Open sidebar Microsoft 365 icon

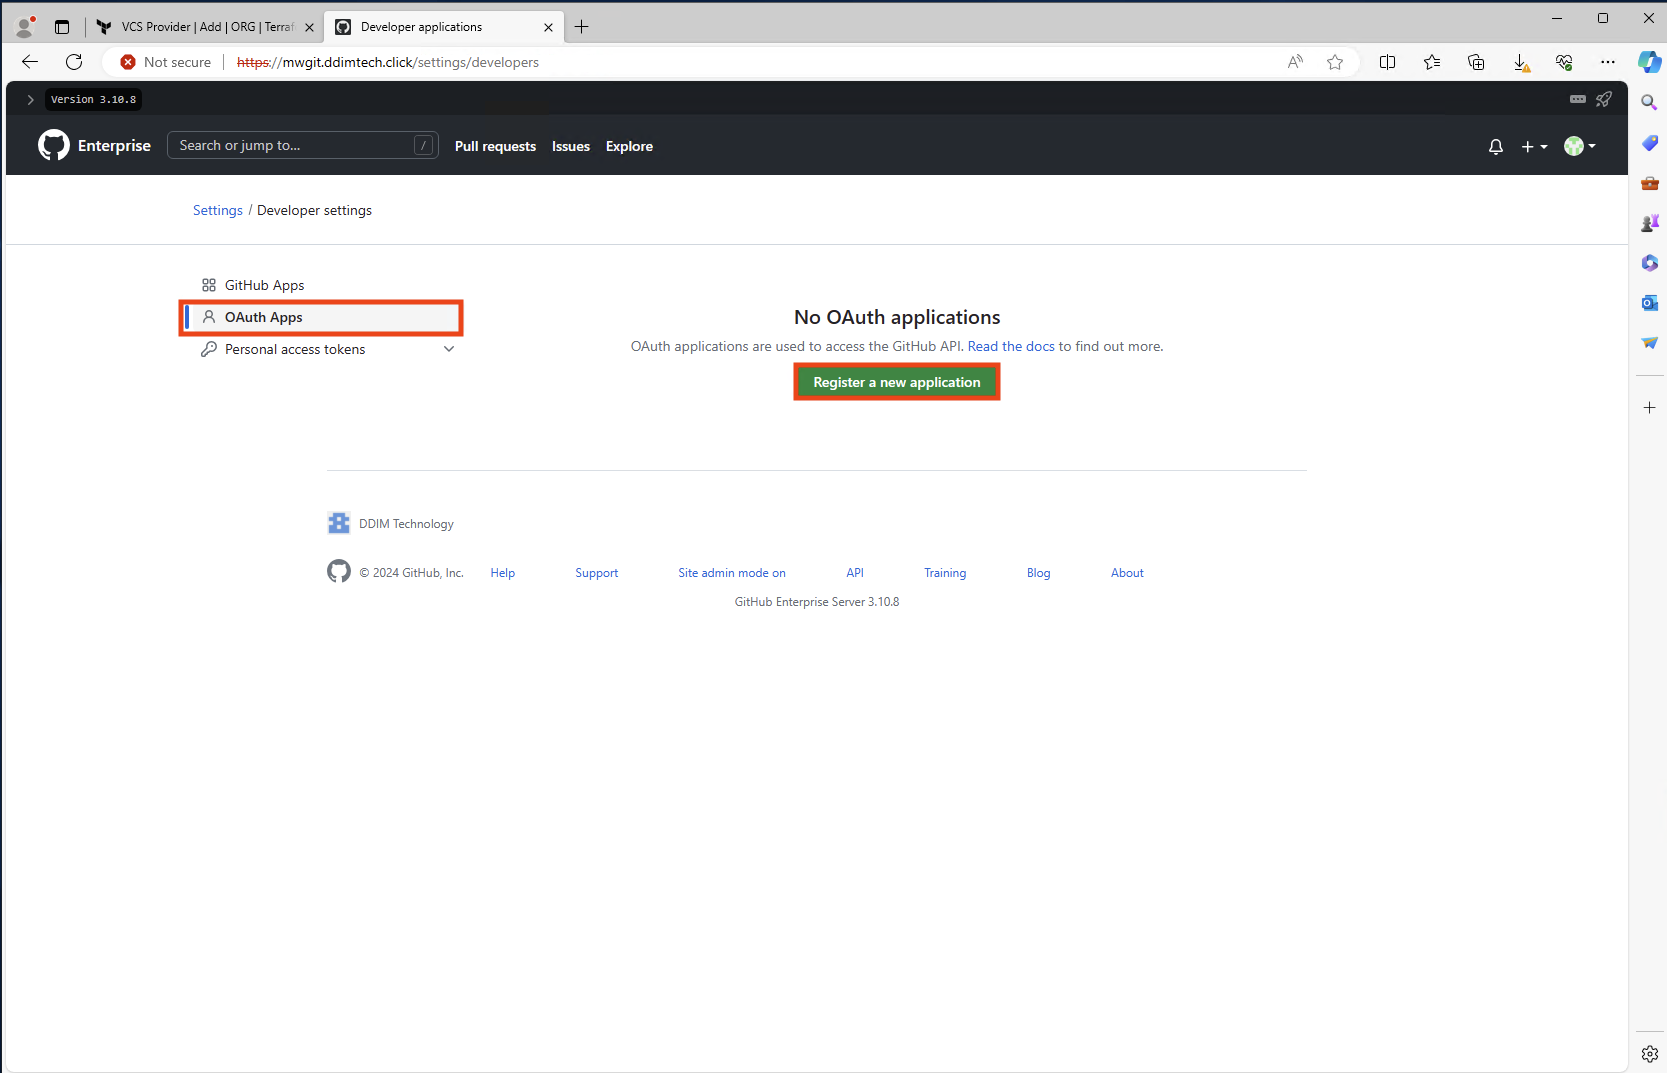pyautogui.click(x=1649, y=263)
